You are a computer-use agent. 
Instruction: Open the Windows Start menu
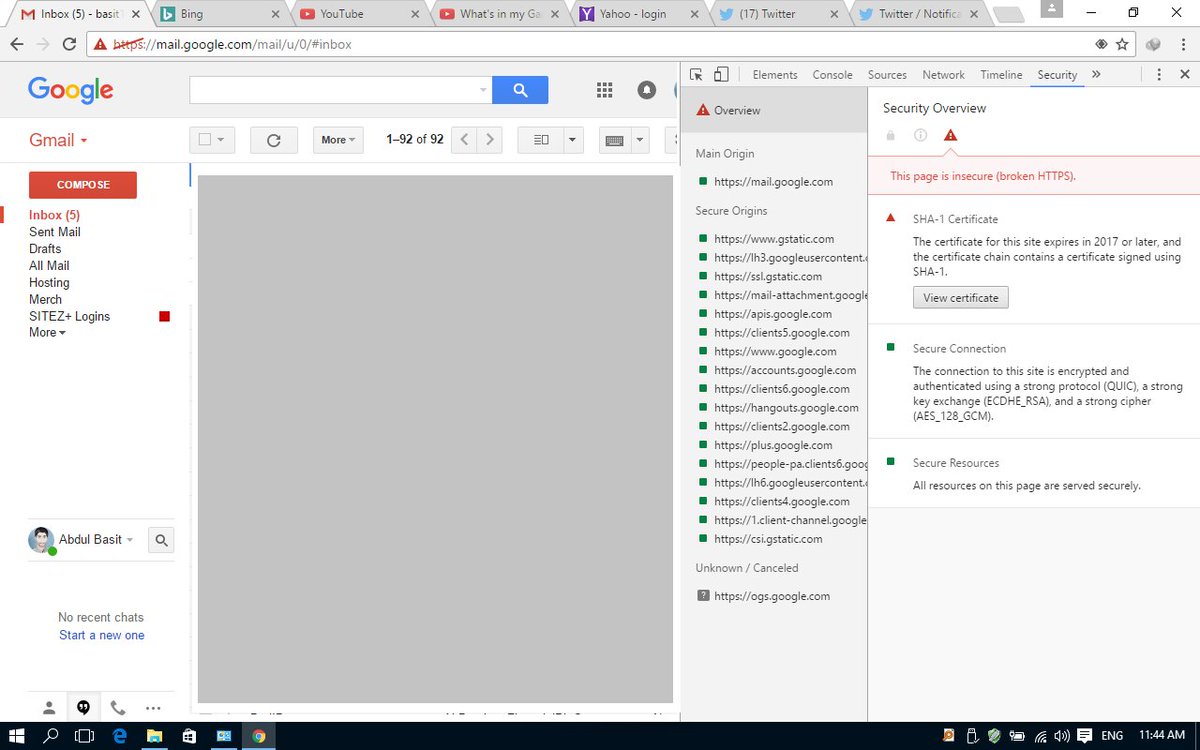pos(17,735)
